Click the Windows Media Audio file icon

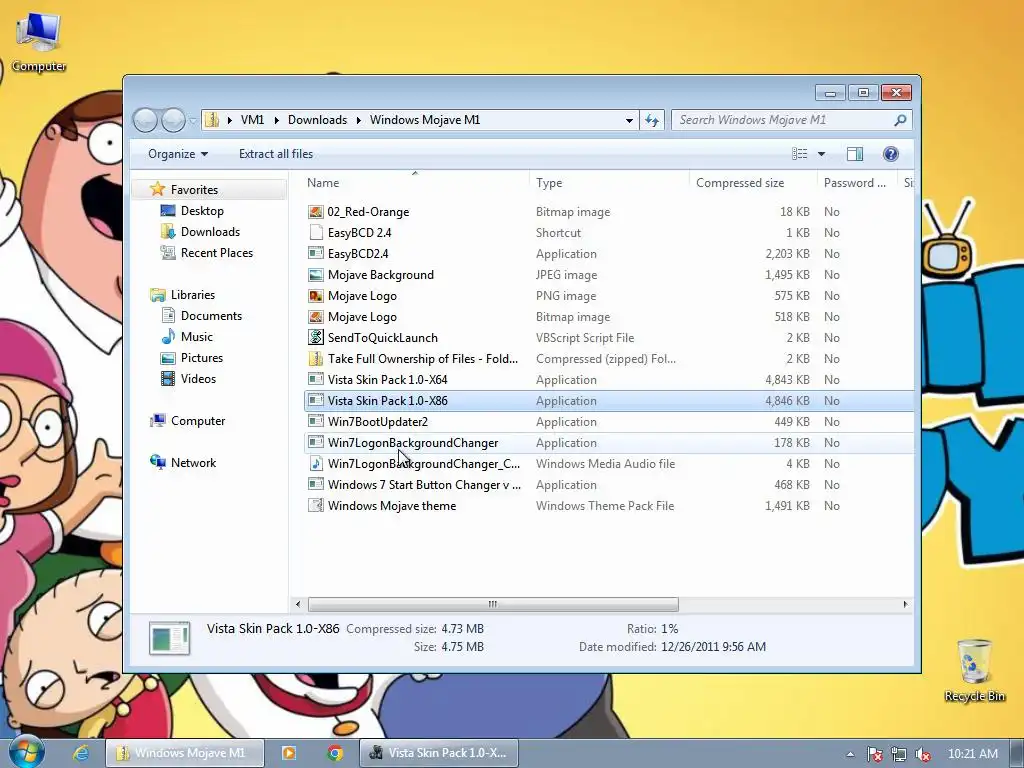tap(316, 464)
